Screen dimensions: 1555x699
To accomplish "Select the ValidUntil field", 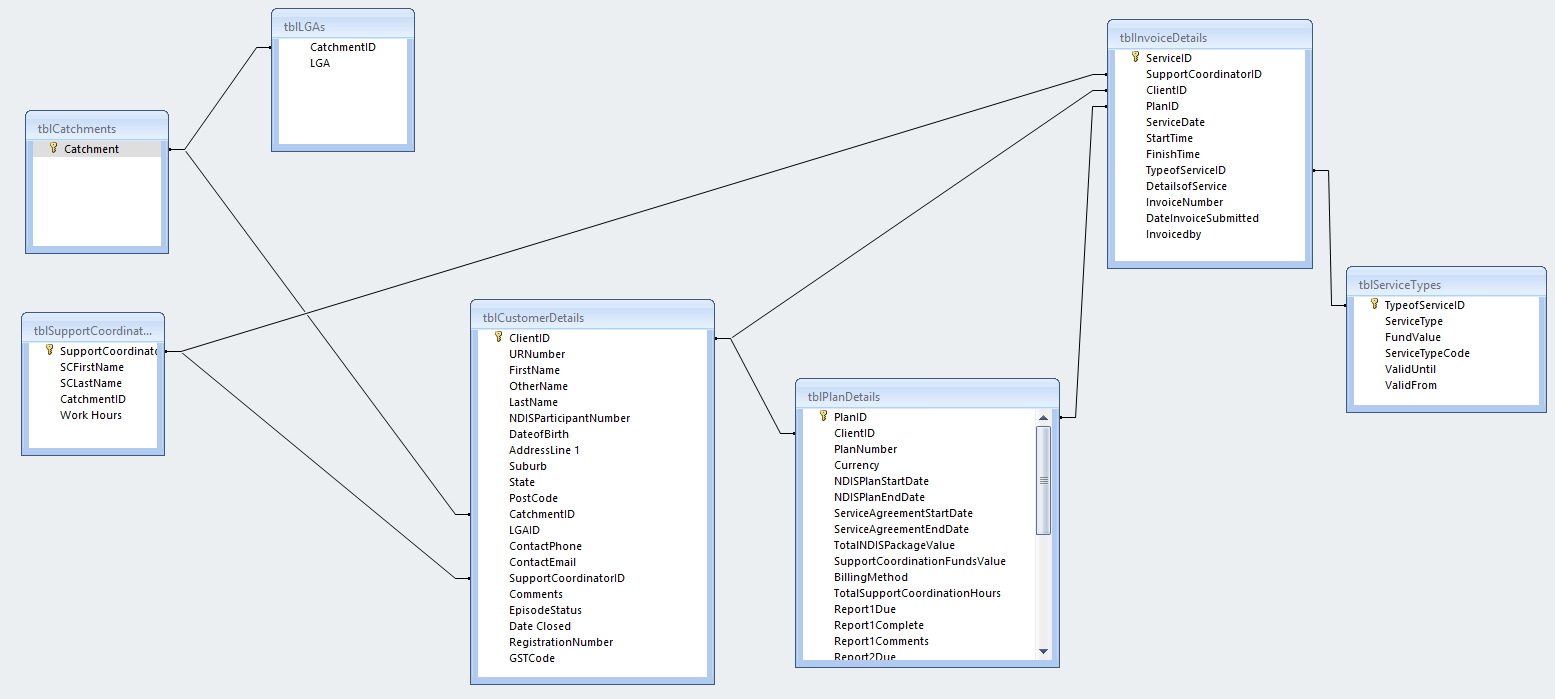I will [x=1410, y=369].
